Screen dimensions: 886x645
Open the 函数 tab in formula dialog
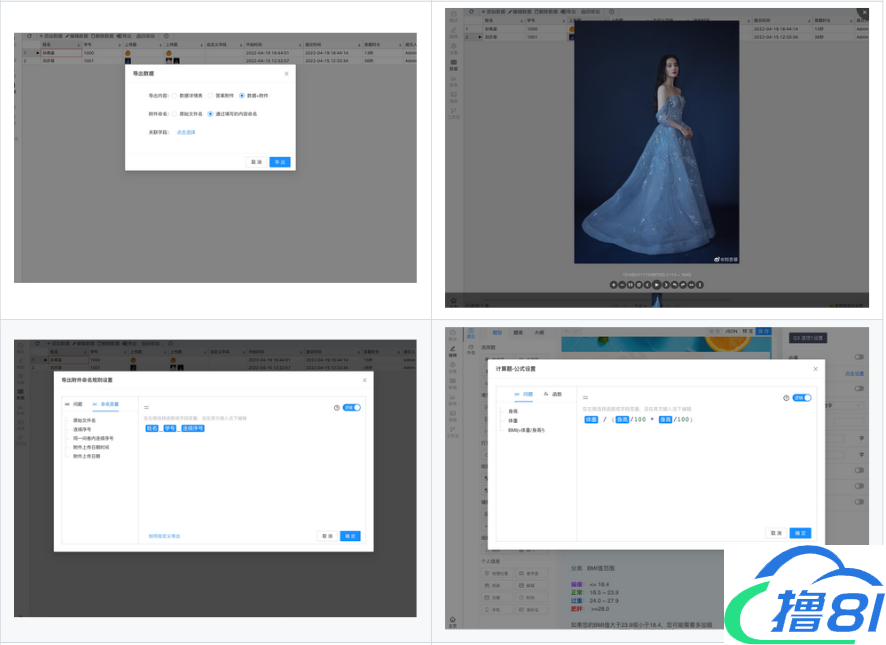pyautogui.click(x=551, y=395)
